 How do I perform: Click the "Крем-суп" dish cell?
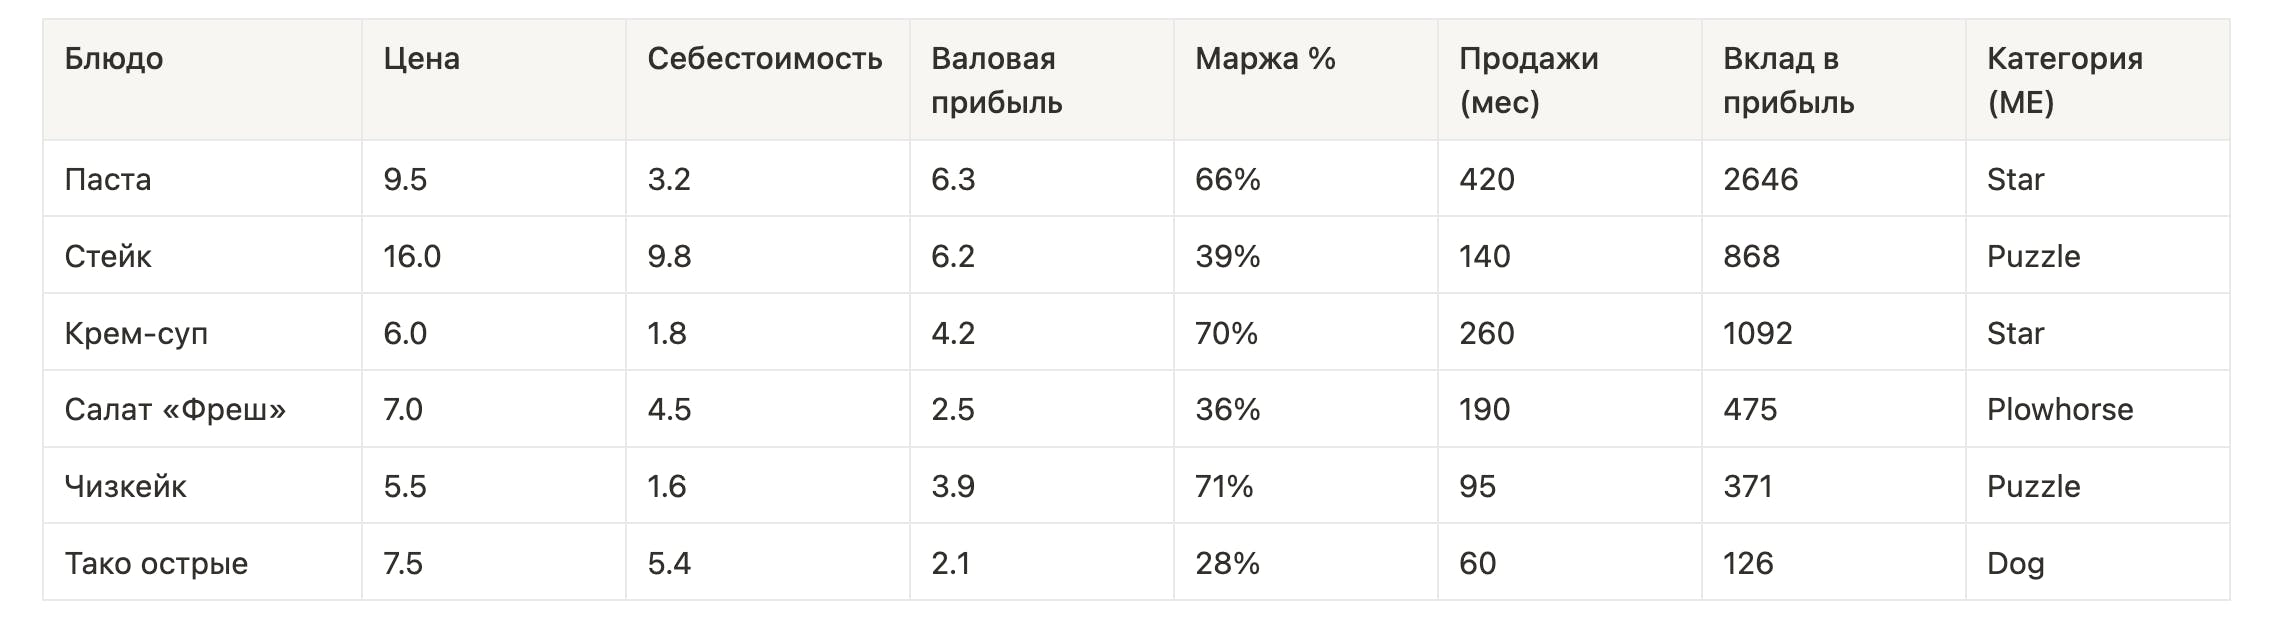[136, 334]
